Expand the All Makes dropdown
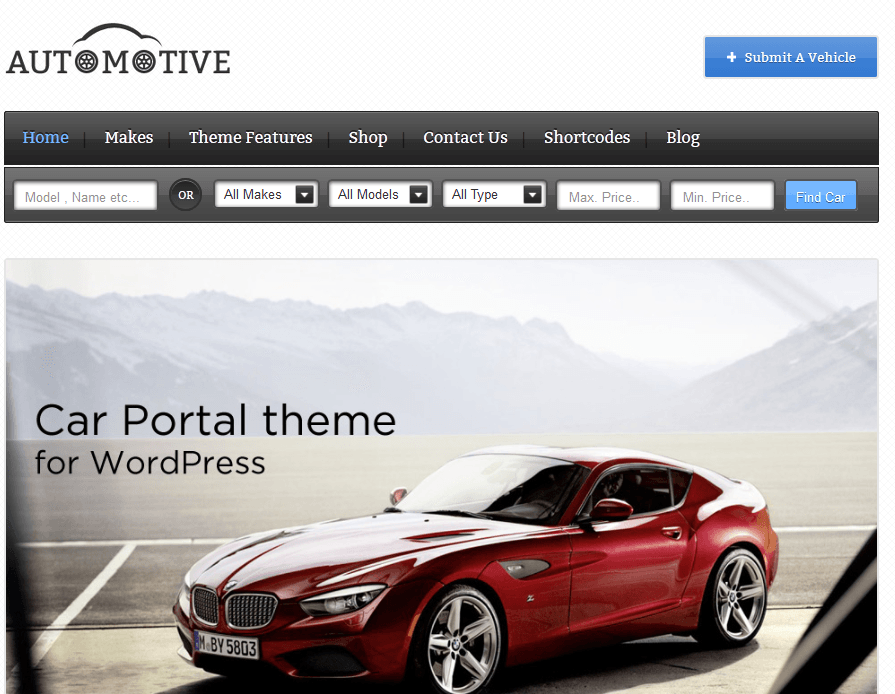 (266, 195)
